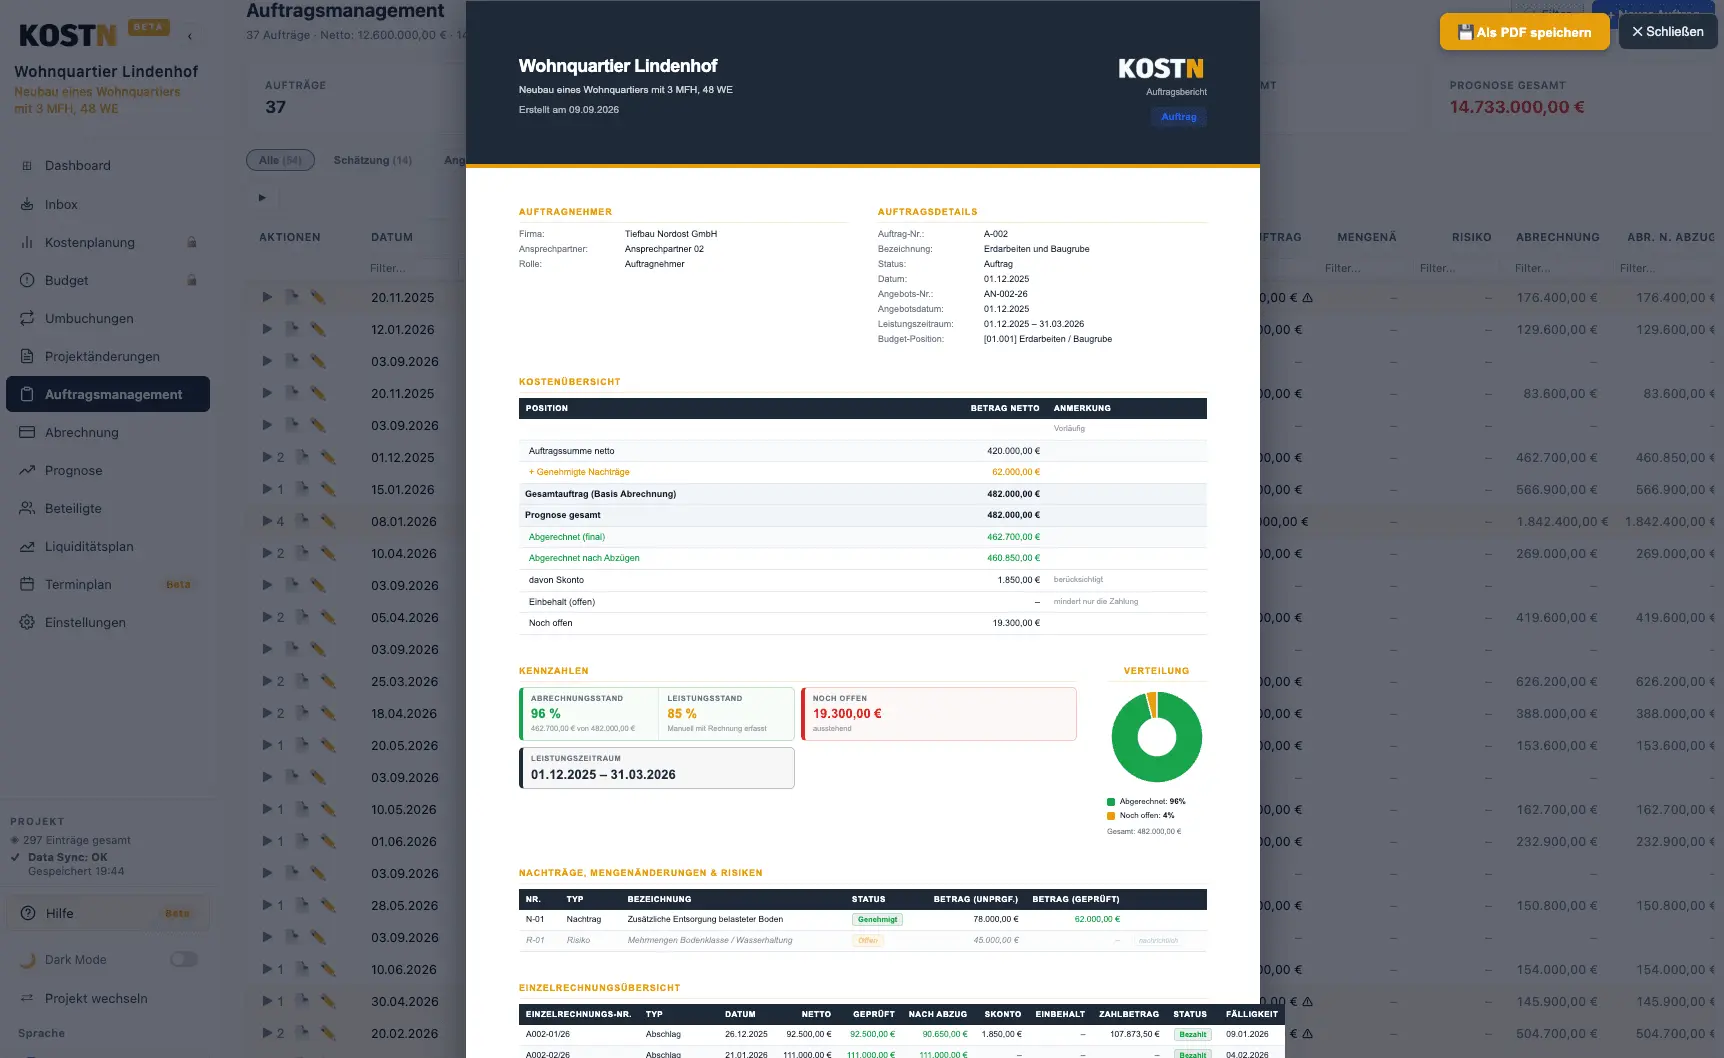Click the Genehmigt status badge

877,919
